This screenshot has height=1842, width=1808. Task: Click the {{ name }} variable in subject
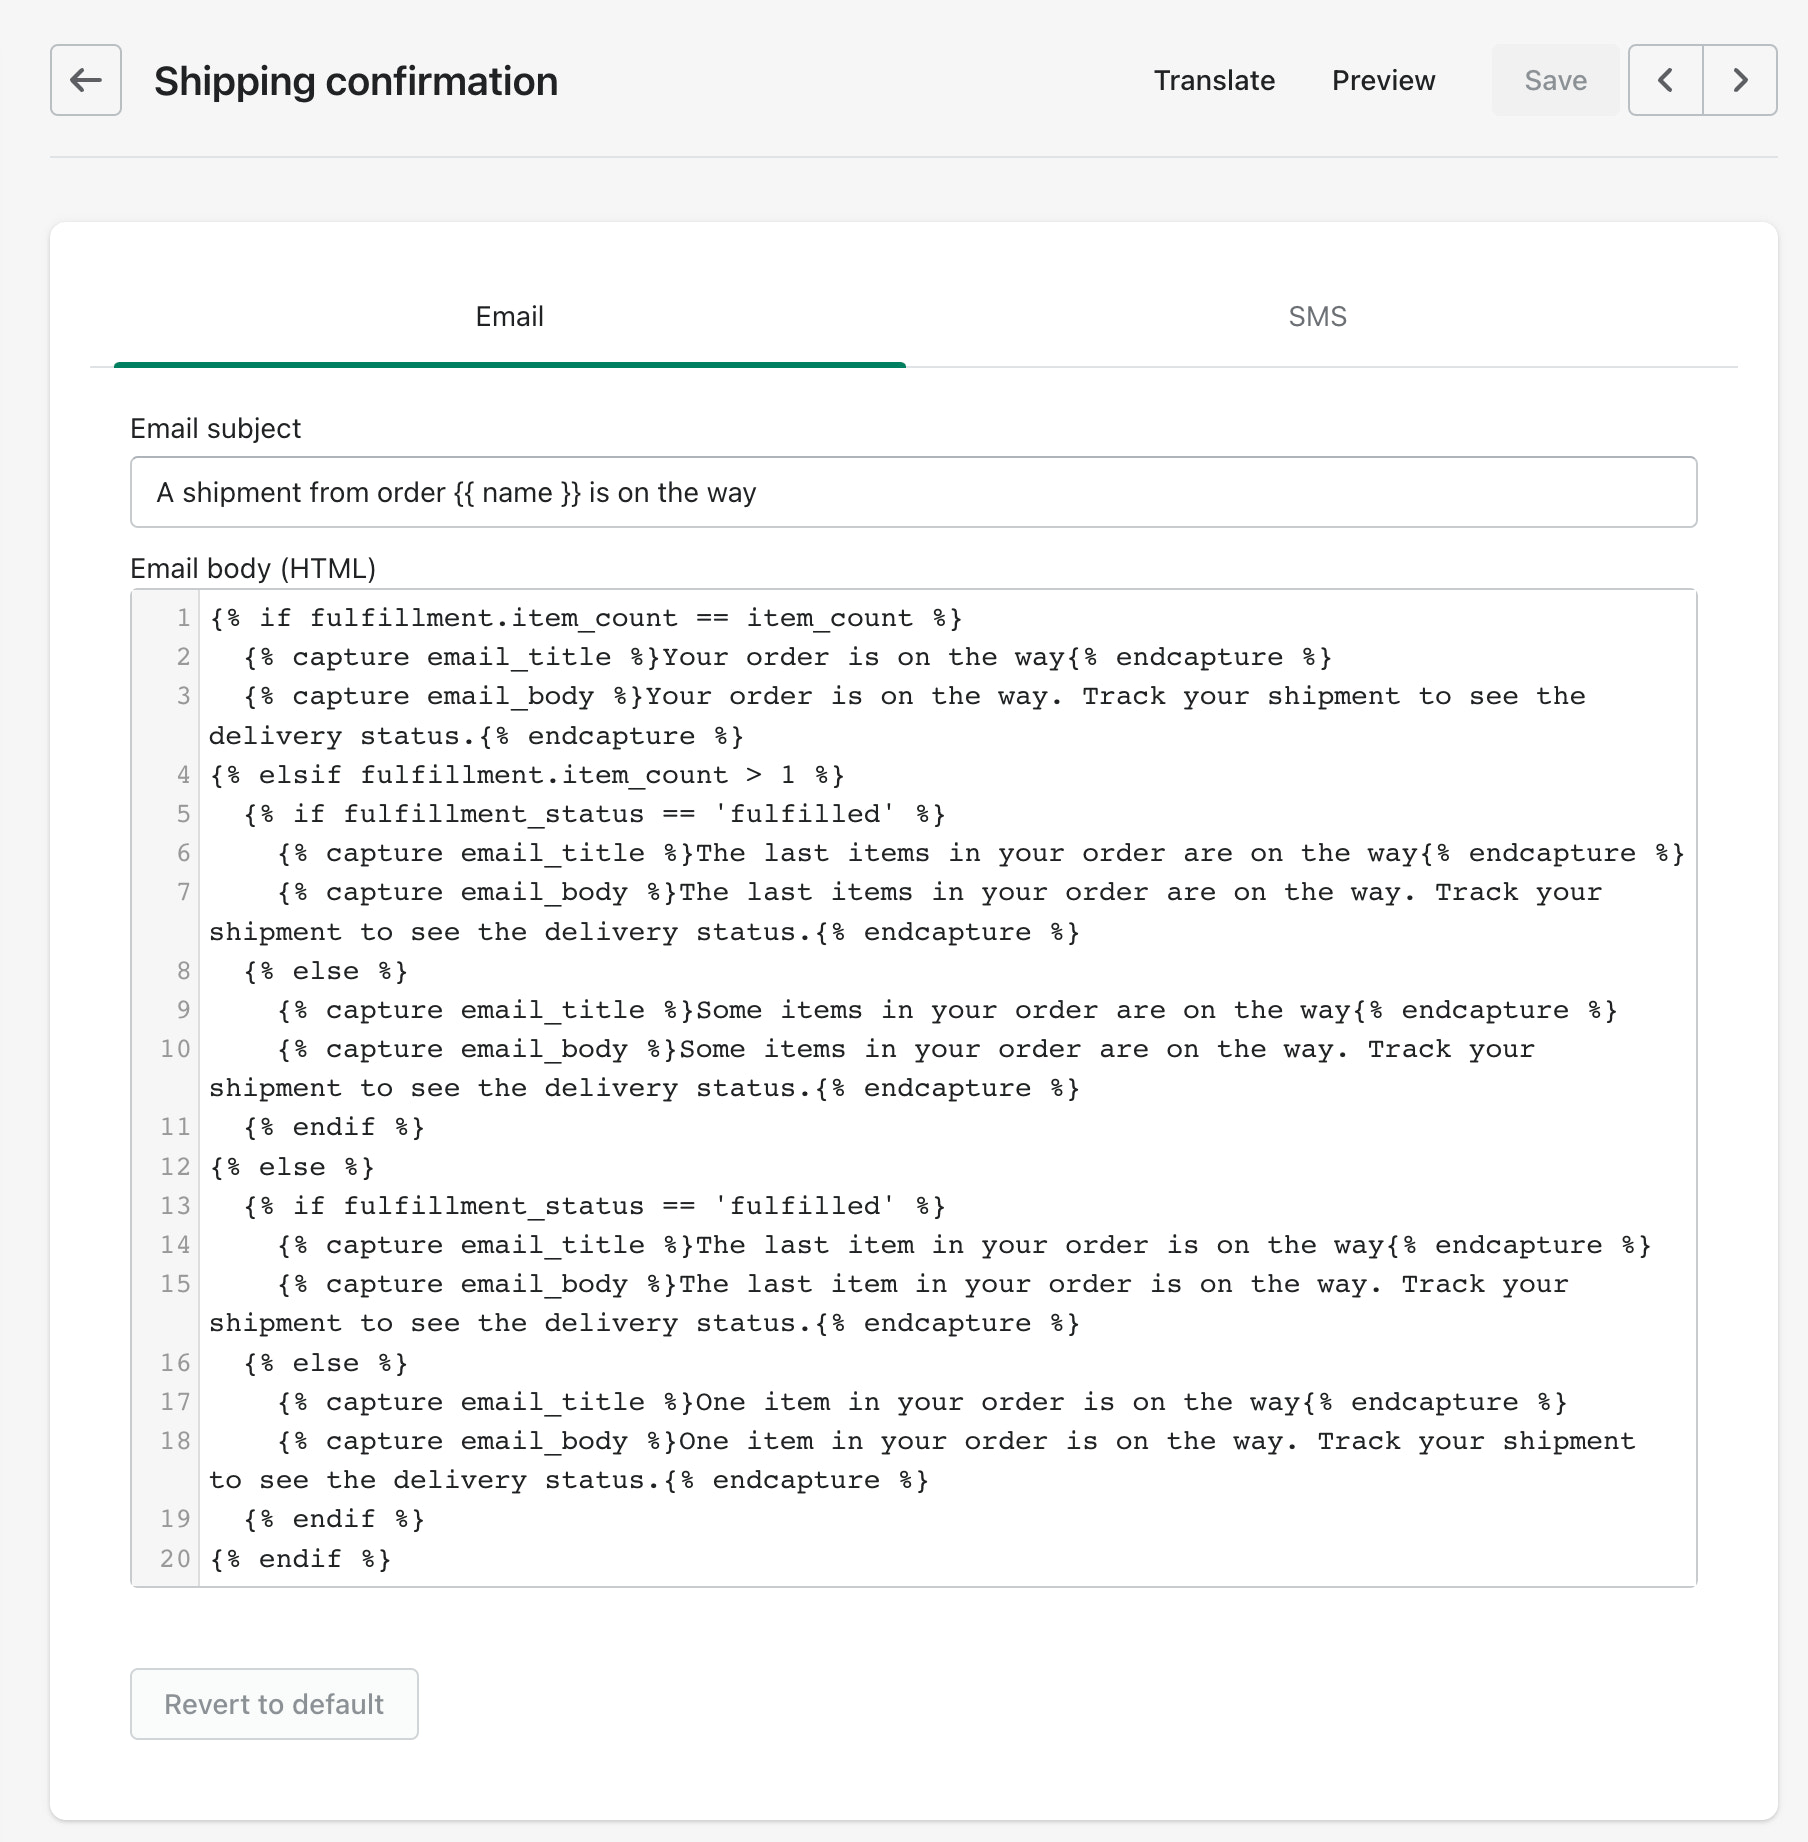[513, 492]
